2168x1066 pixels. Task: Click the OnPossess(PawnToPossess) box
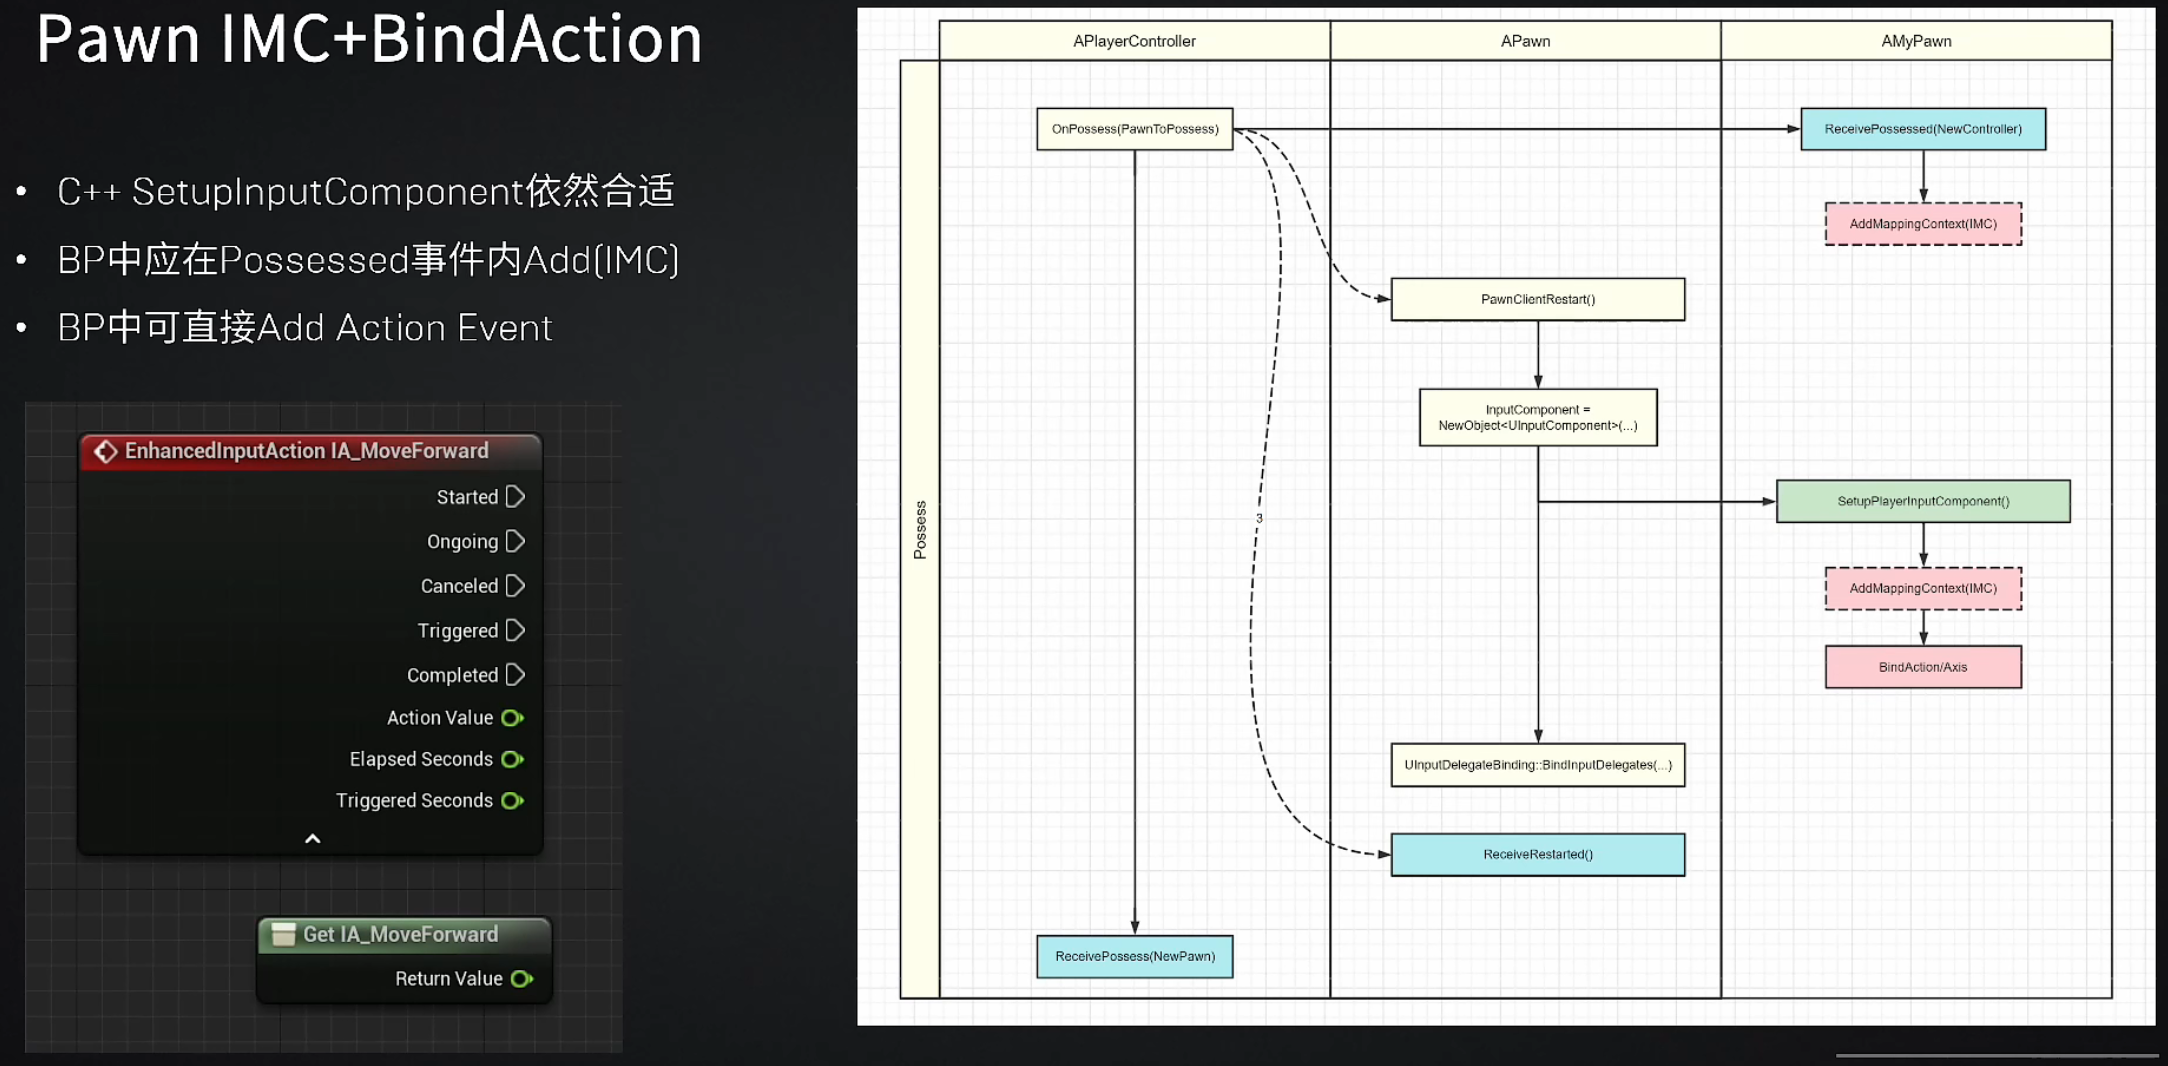[x=1135, y=129]
